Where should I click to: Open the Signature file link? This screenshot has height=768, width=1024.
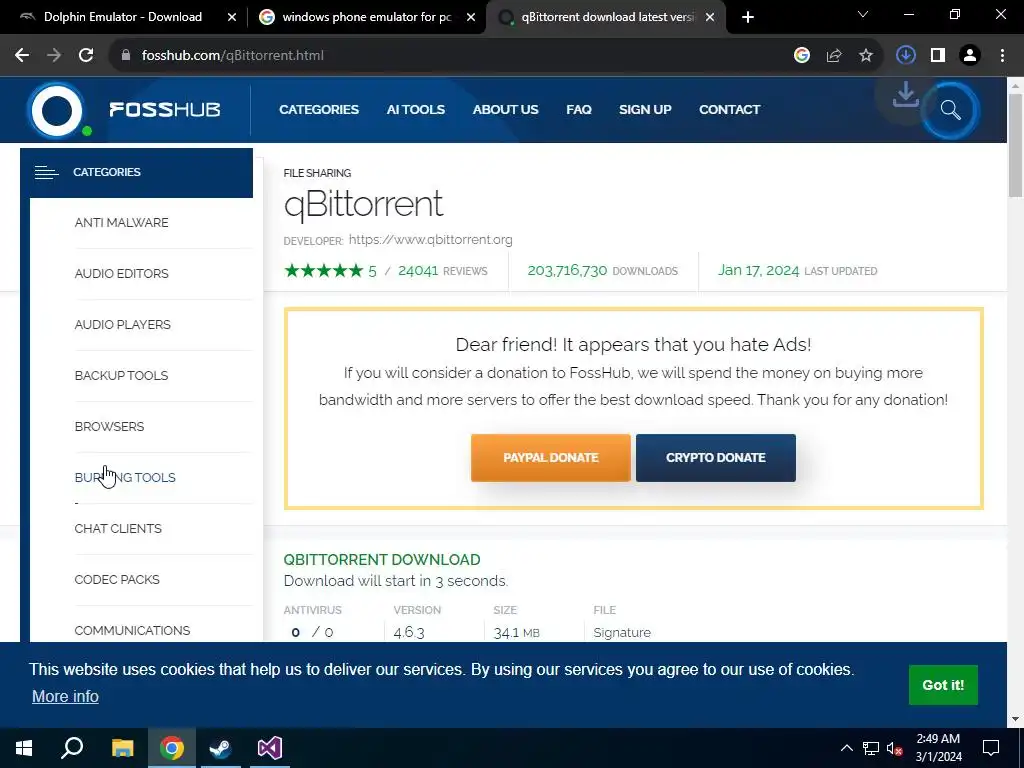(622, 632)
